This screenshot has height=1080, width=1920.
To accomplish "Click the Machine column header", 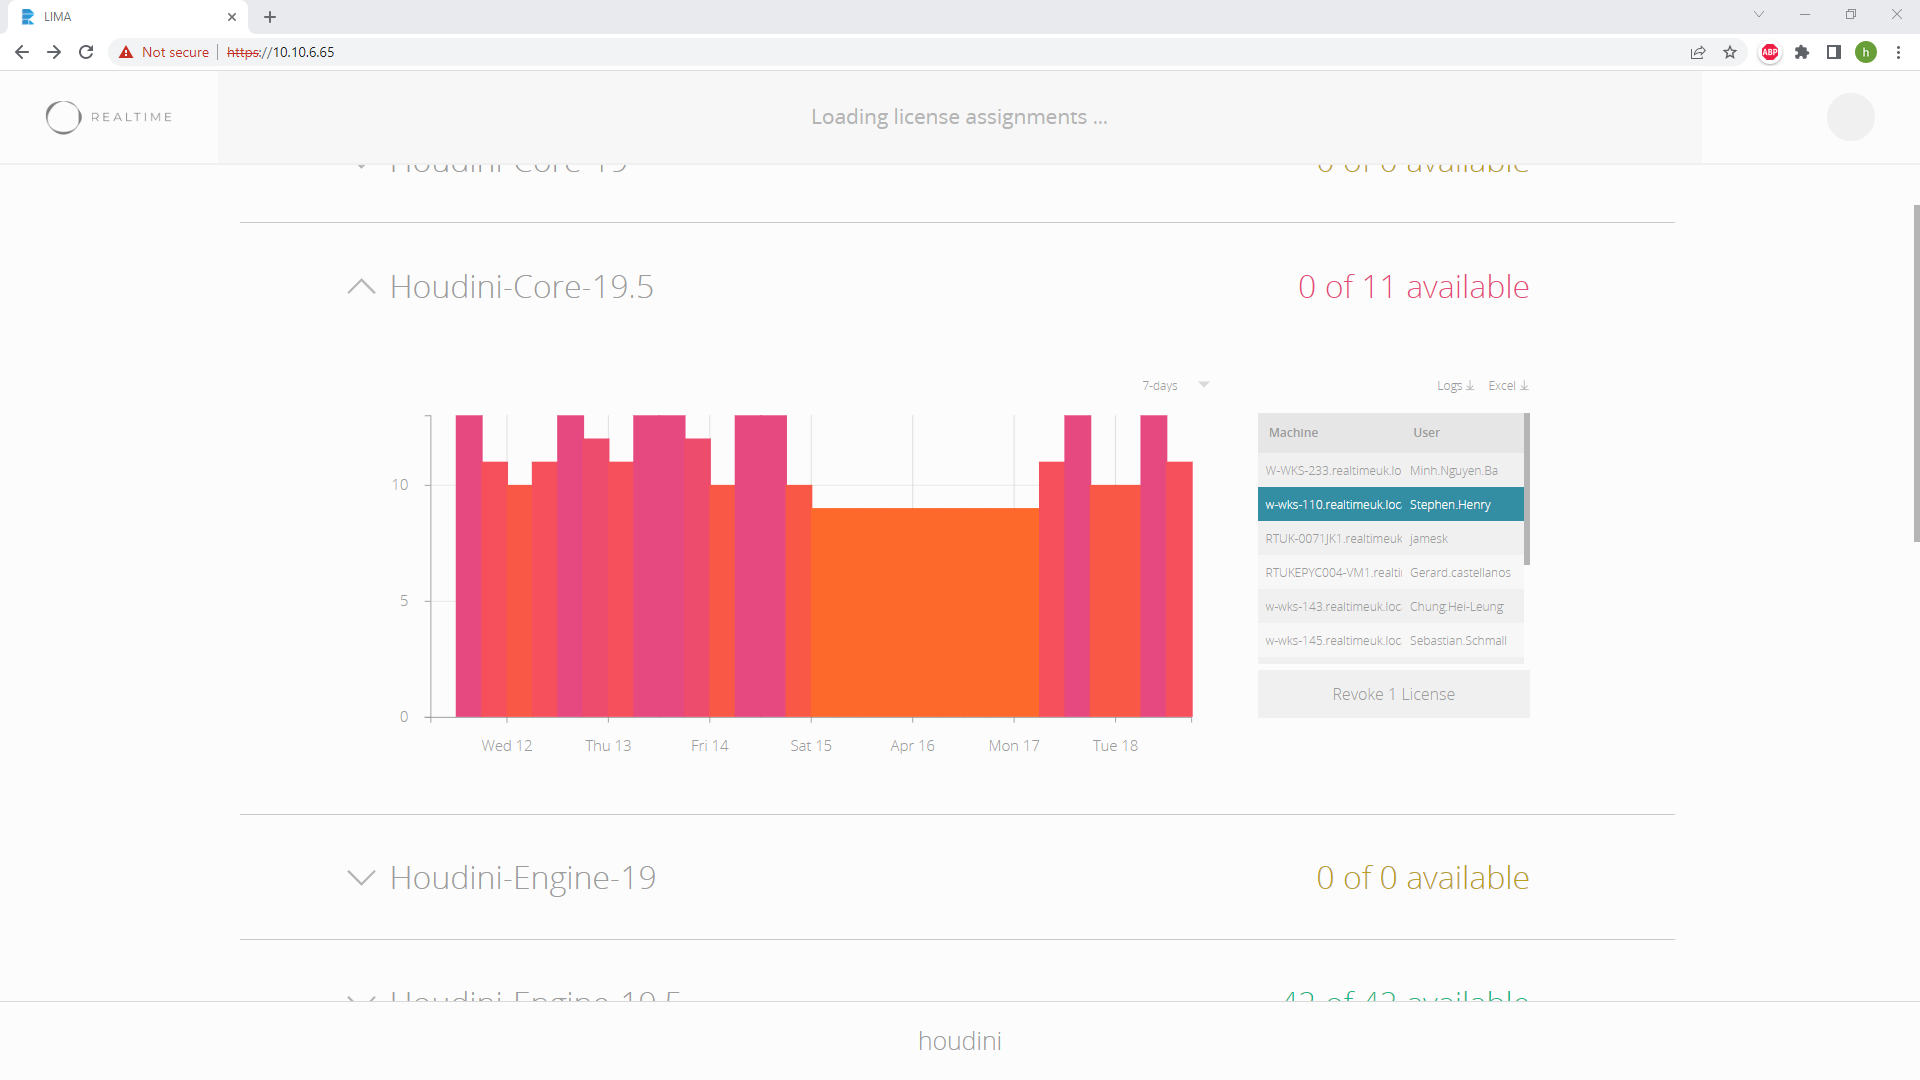I will point(1293,433).
